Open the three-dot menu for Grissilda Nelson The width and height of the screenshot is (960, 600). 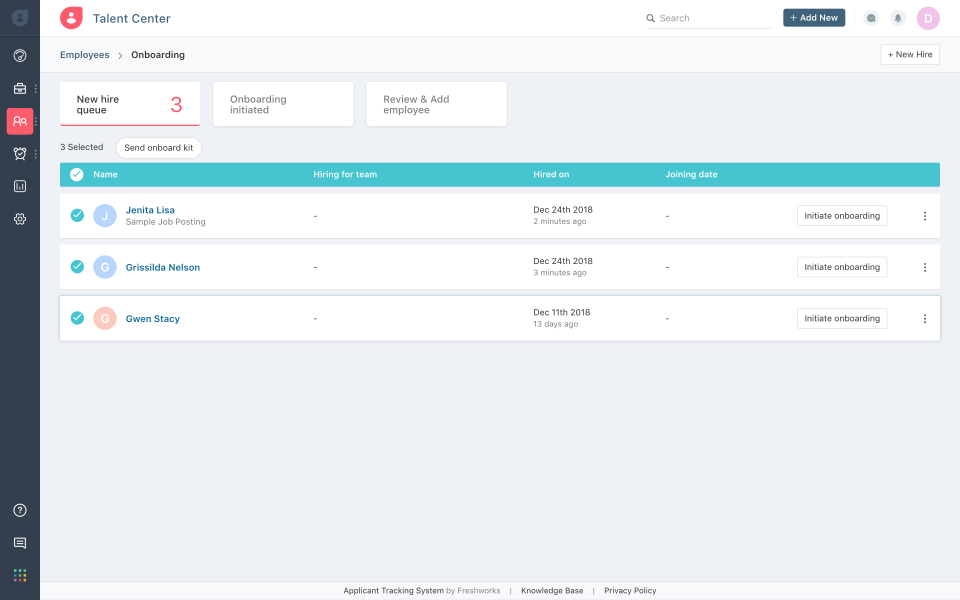924,268
